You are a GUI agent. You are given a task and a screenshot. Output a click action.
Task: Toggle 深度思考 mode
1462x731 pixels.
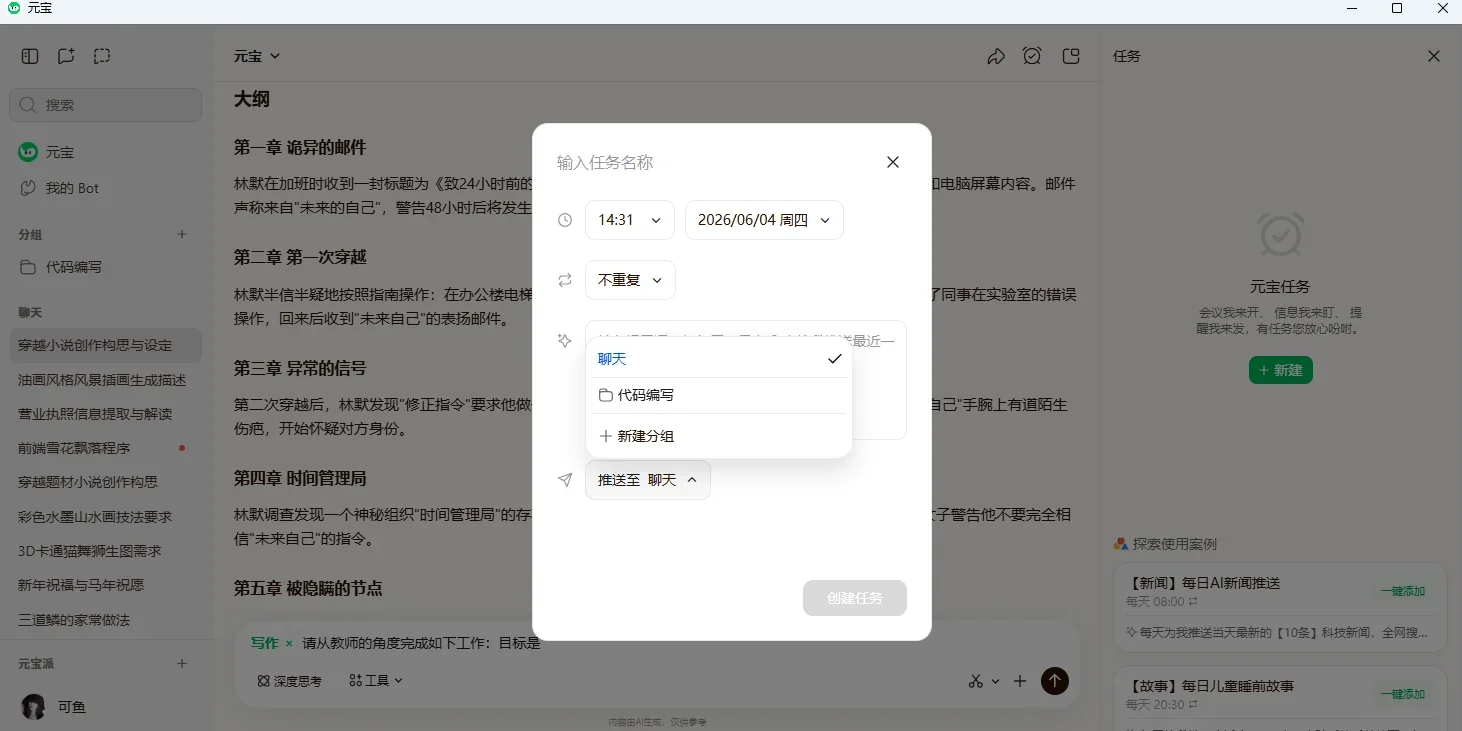290,681
